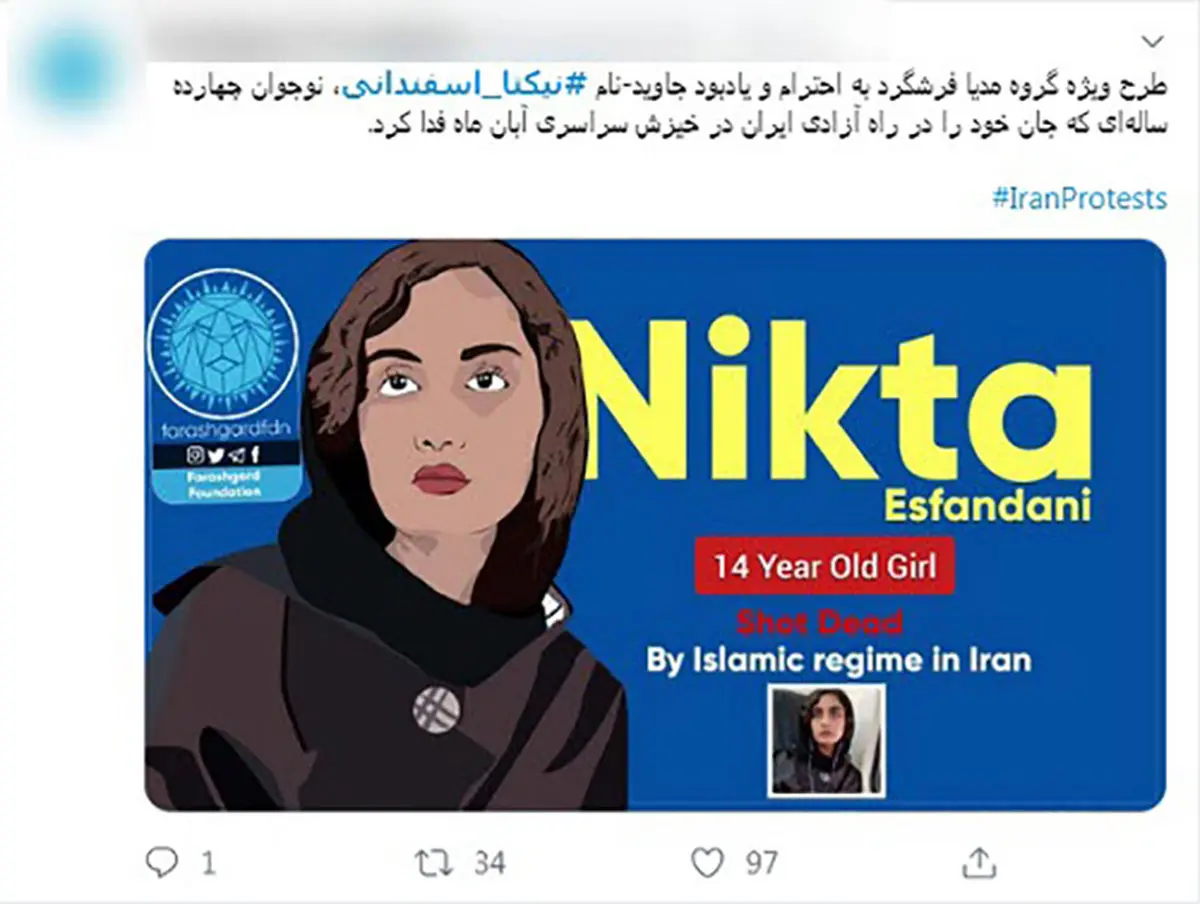
Task: View the 34 retweets count
Action: [x=488, y=863]
